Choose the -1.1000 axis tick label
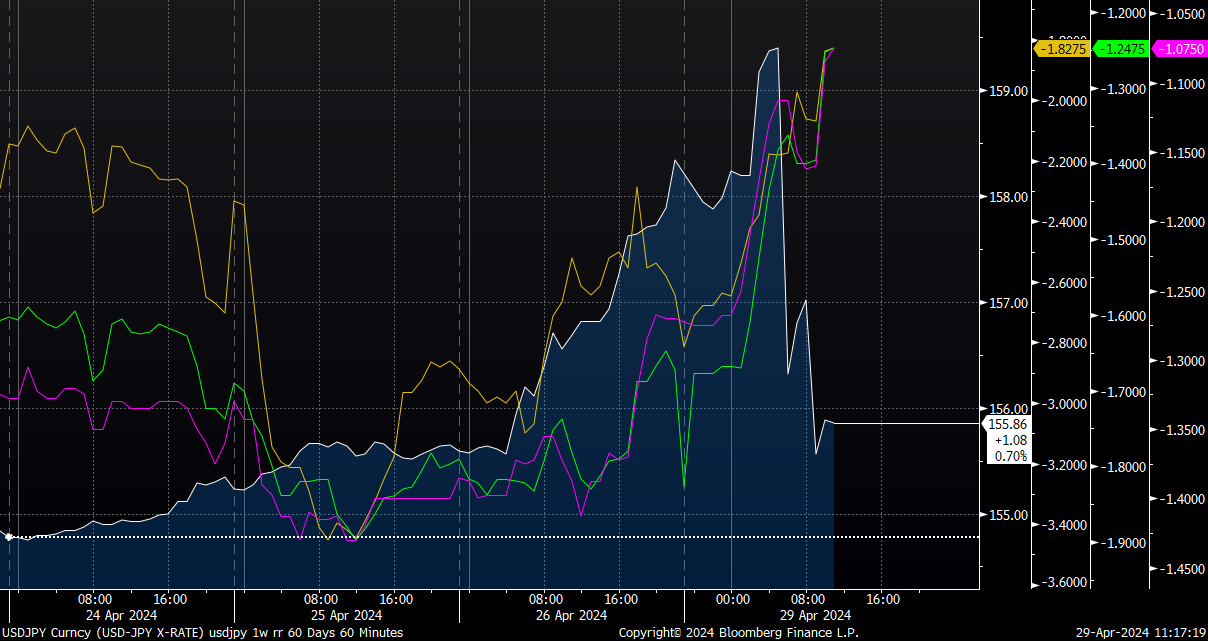The image size is (1208, 641). click(x=1181, y=84)
